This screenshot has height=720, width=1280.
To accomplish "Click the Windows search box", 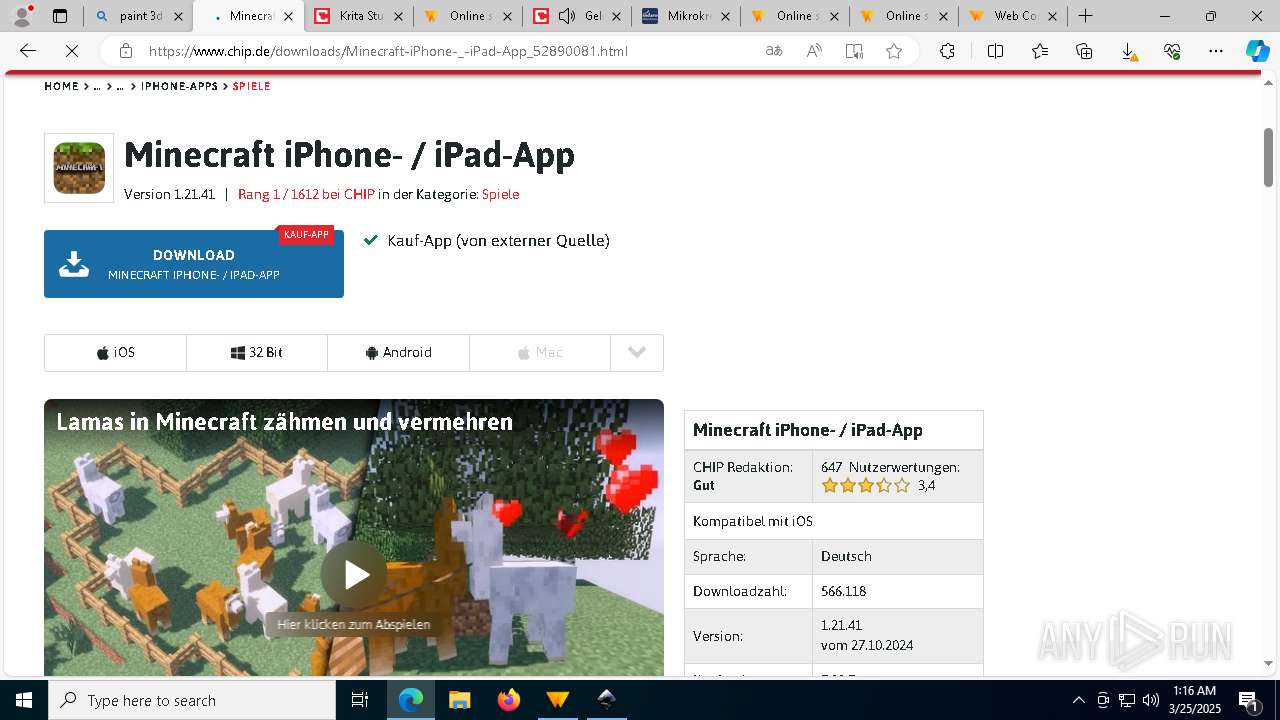I will (192, 700).
